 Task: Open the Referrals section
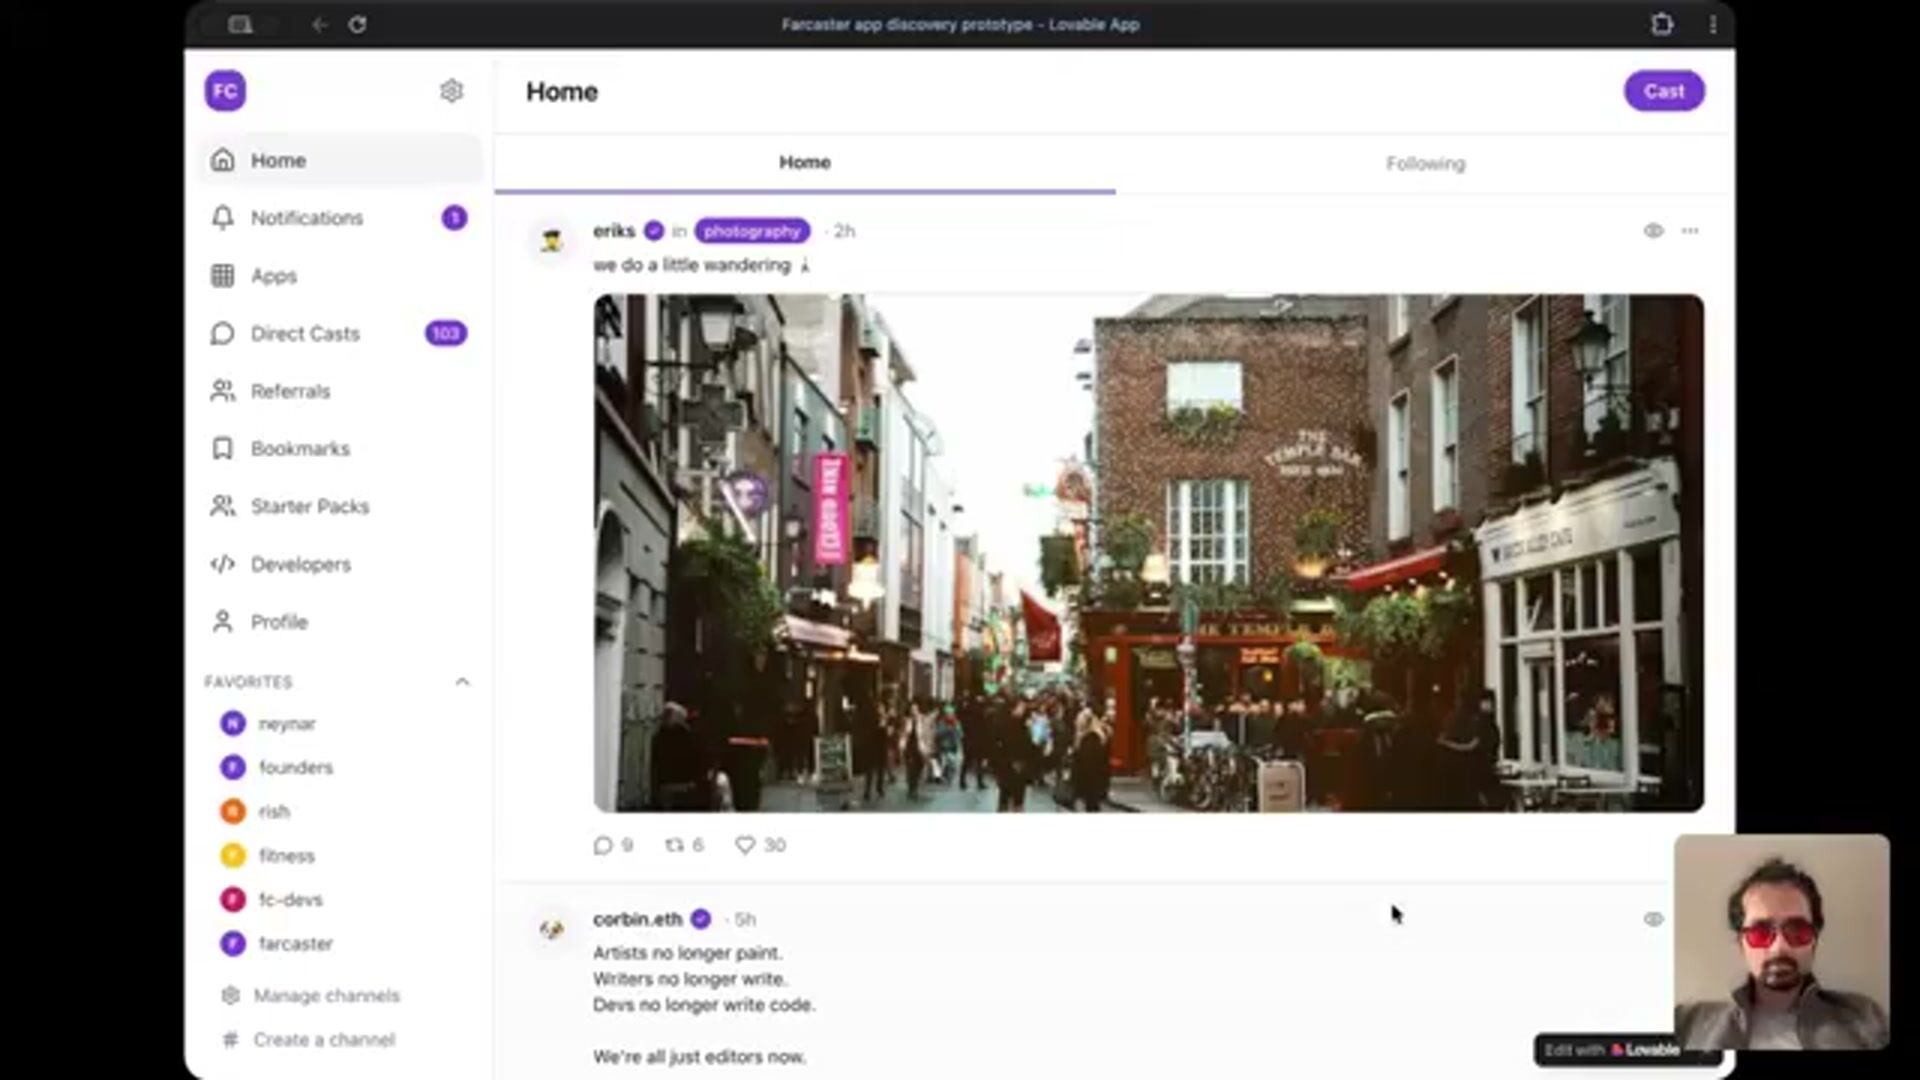[x=291, y=391]
